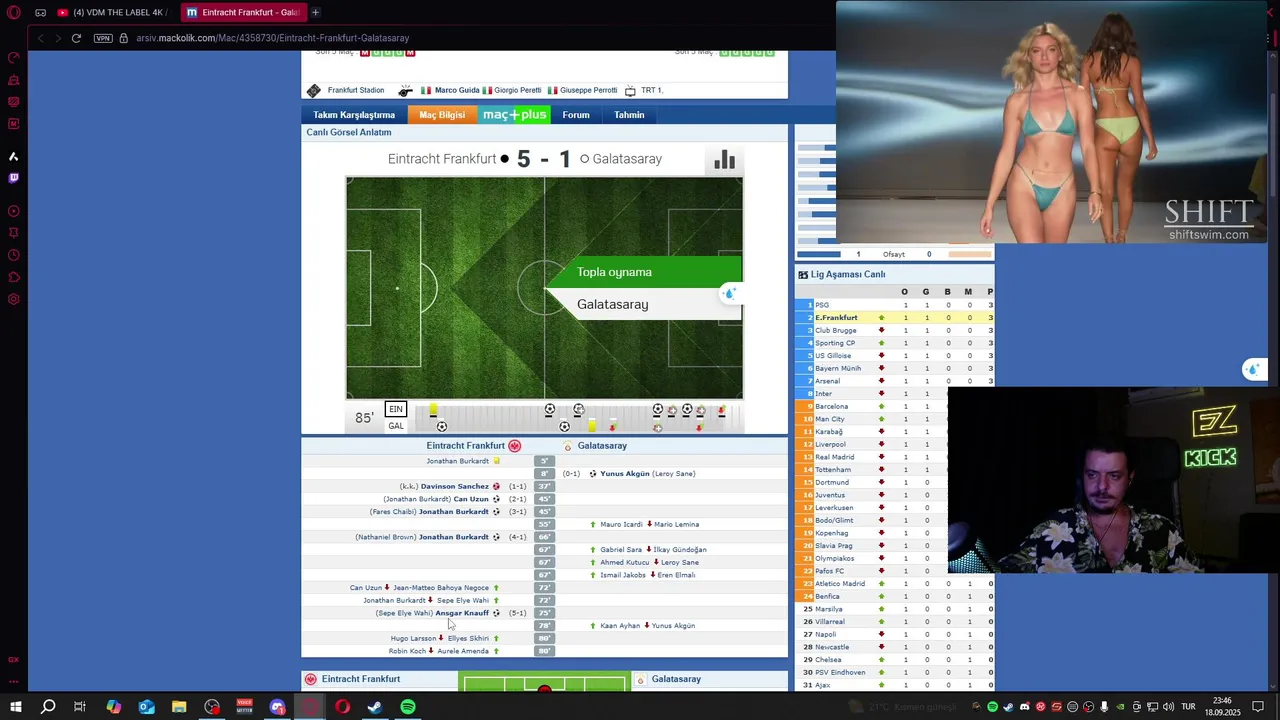Open the Forum tab
Image resolution: width=1280 pixels, height=720 pixels.
tap(576, 115)
